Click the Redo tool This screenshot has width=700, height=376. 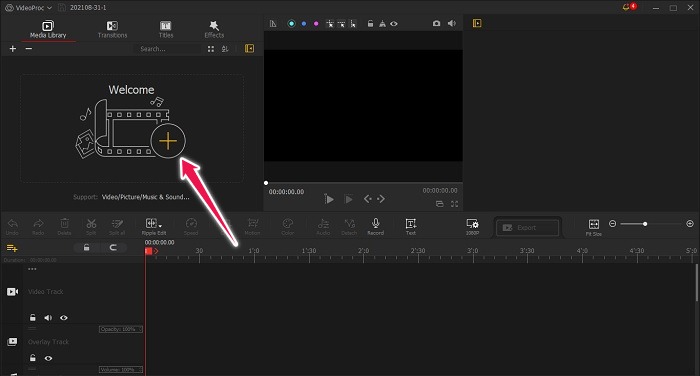pyautogui.click(x=38, y=226)
